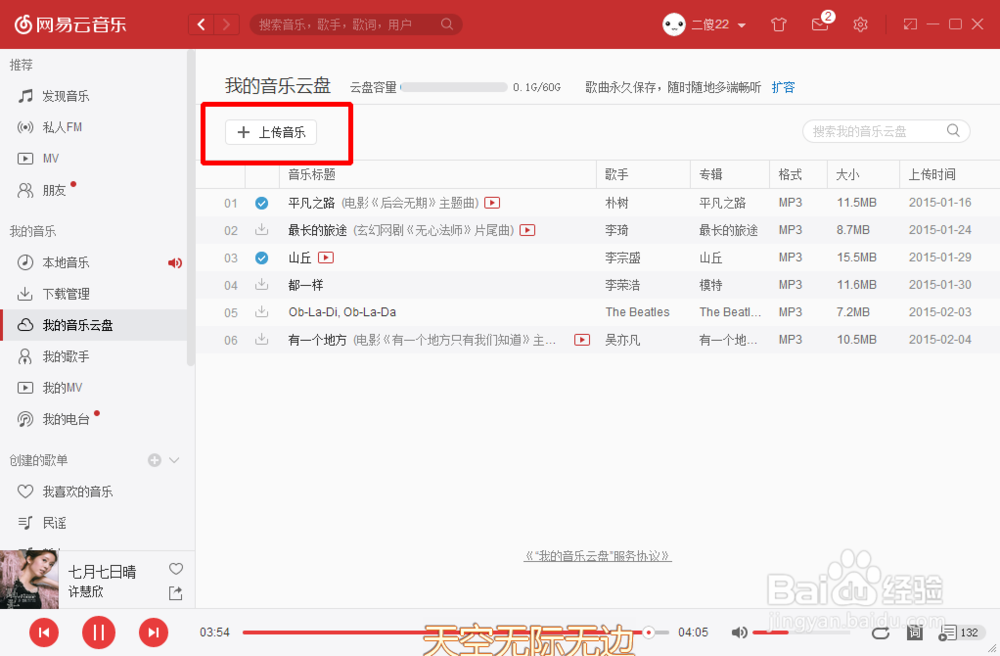Open 发现音乐 in sidebar
The image size is (1000, 656).
tap(66, 96)
